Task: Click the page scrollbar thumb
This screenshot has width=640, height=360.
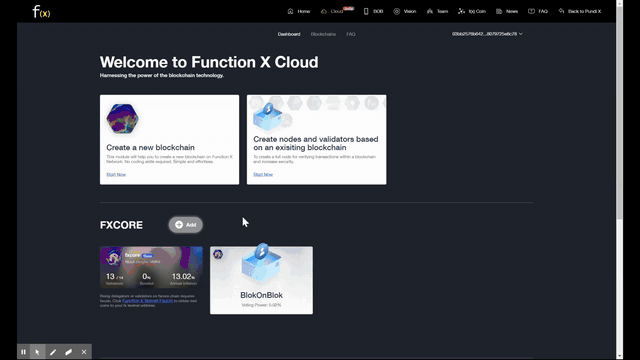Action: 620,112
